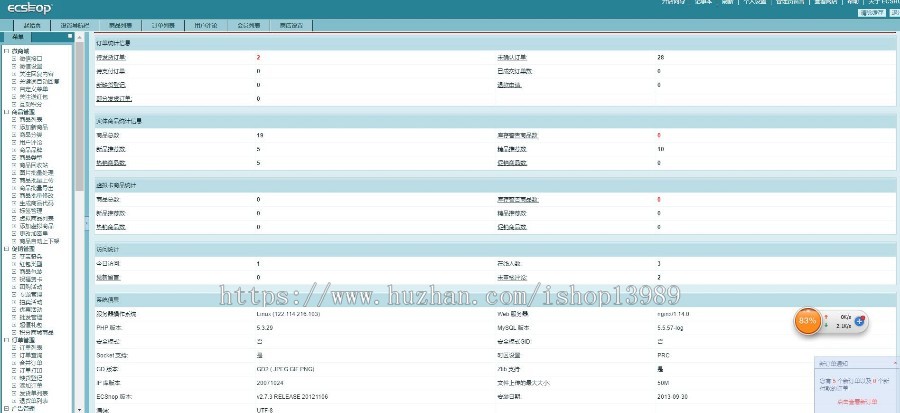Open 团购活动 in the sidebar menu
This screenshot has height=413, width=900.
pyautogui.click(x=30, y=286)
